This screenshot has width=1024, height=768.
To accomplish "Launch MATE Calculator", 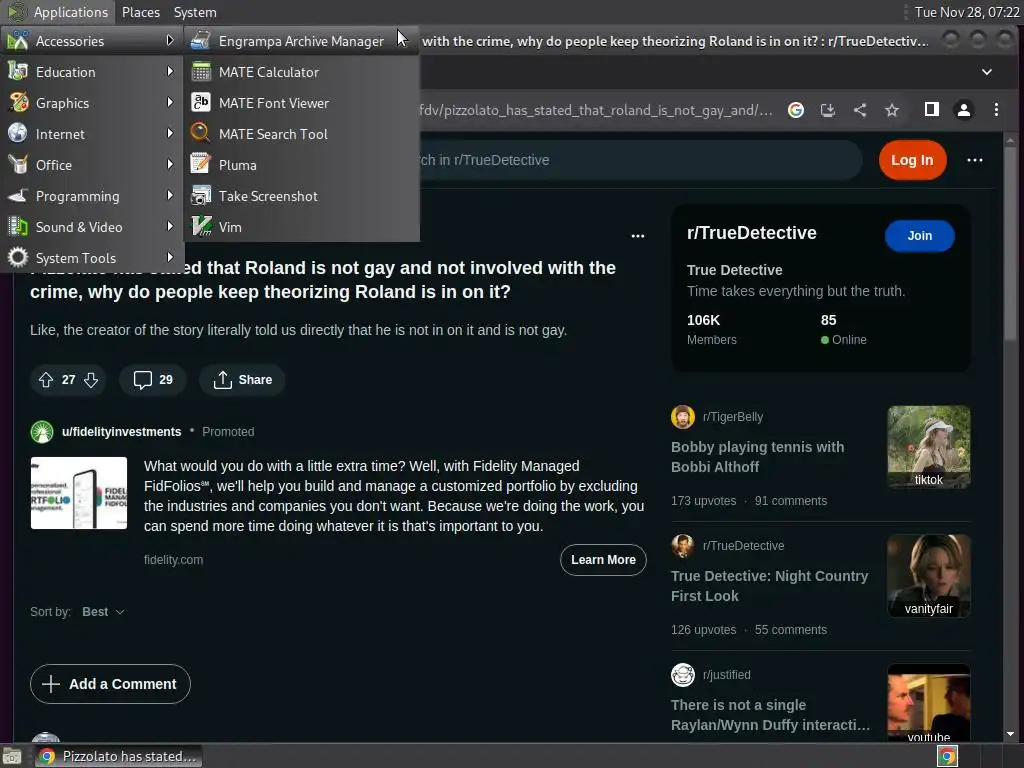I will (x=301, y=72).
